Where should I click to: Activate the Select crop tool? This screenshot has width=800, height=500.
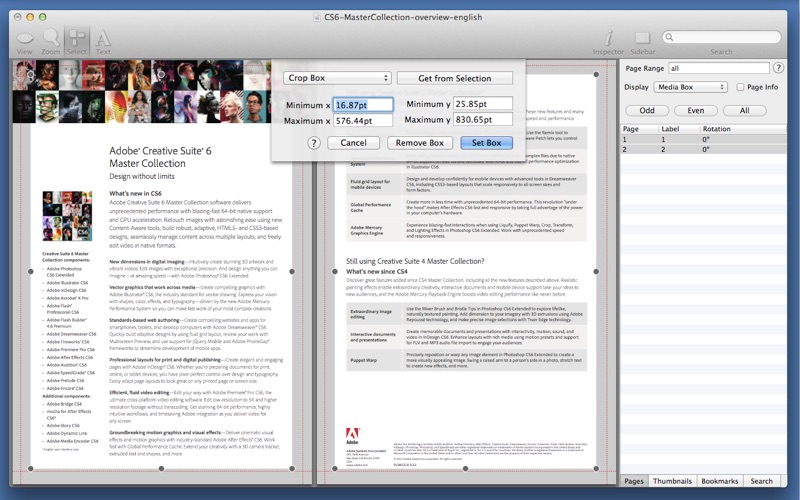(x=77, y=41)
